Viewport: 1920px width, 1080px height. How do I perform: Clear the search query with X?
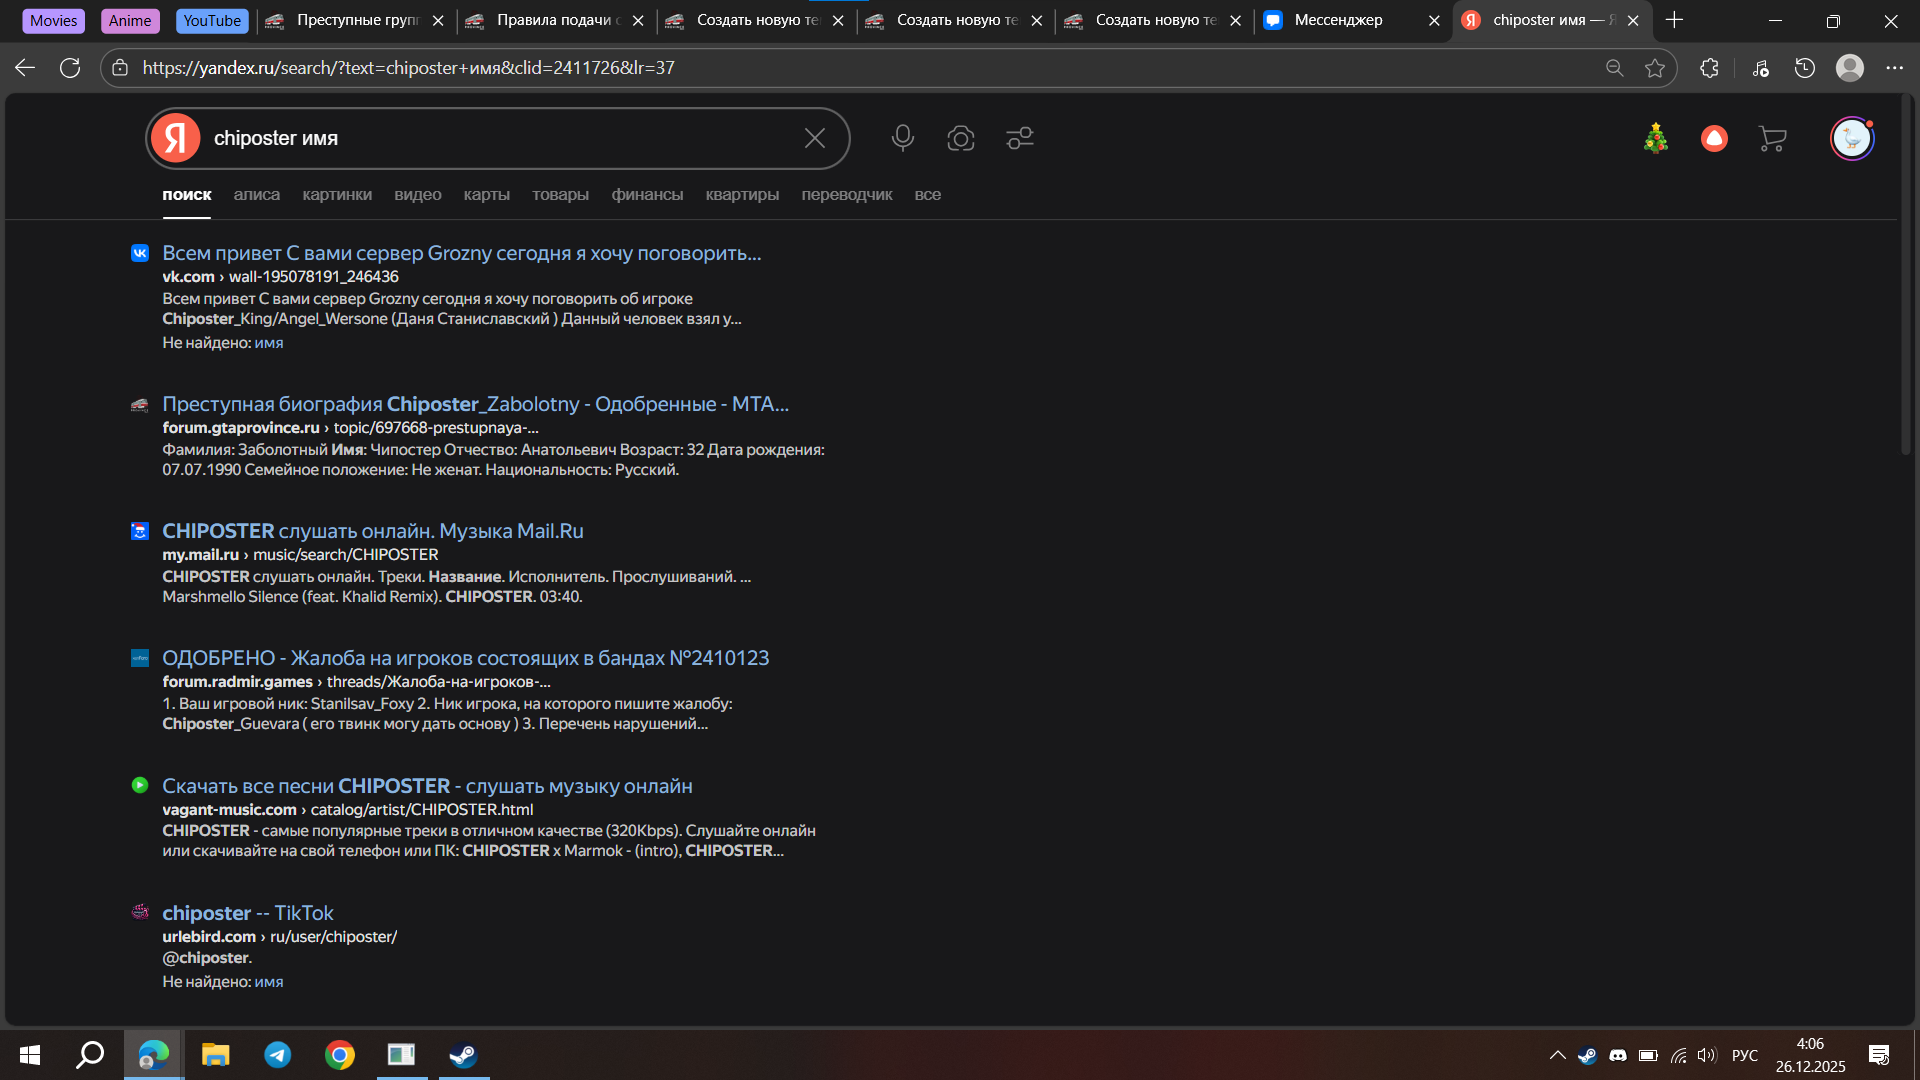(814, 138)
